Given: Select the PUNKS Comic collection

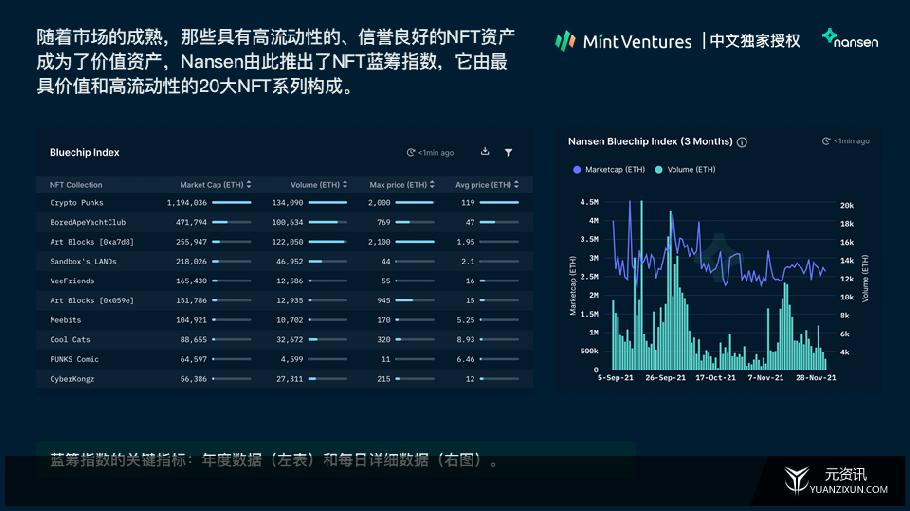Looking at the screenshot, I should (74, 359).
